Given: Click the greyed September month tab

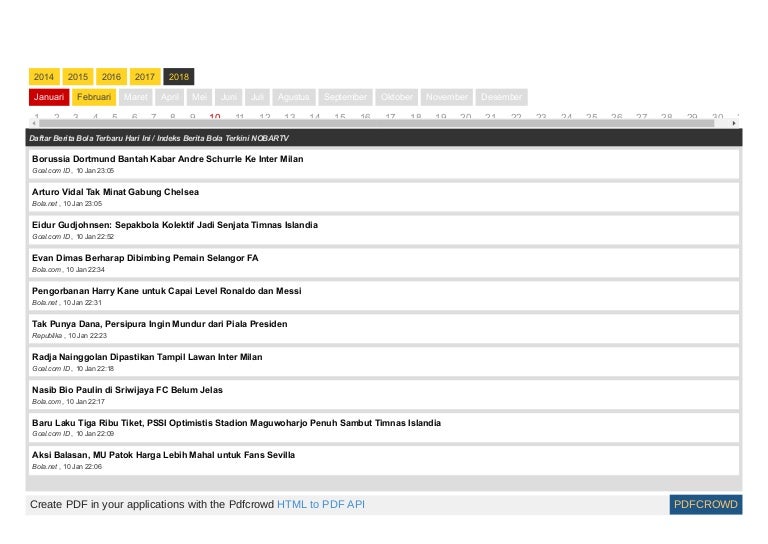Looking at the screenshot, I should (345, 97).
